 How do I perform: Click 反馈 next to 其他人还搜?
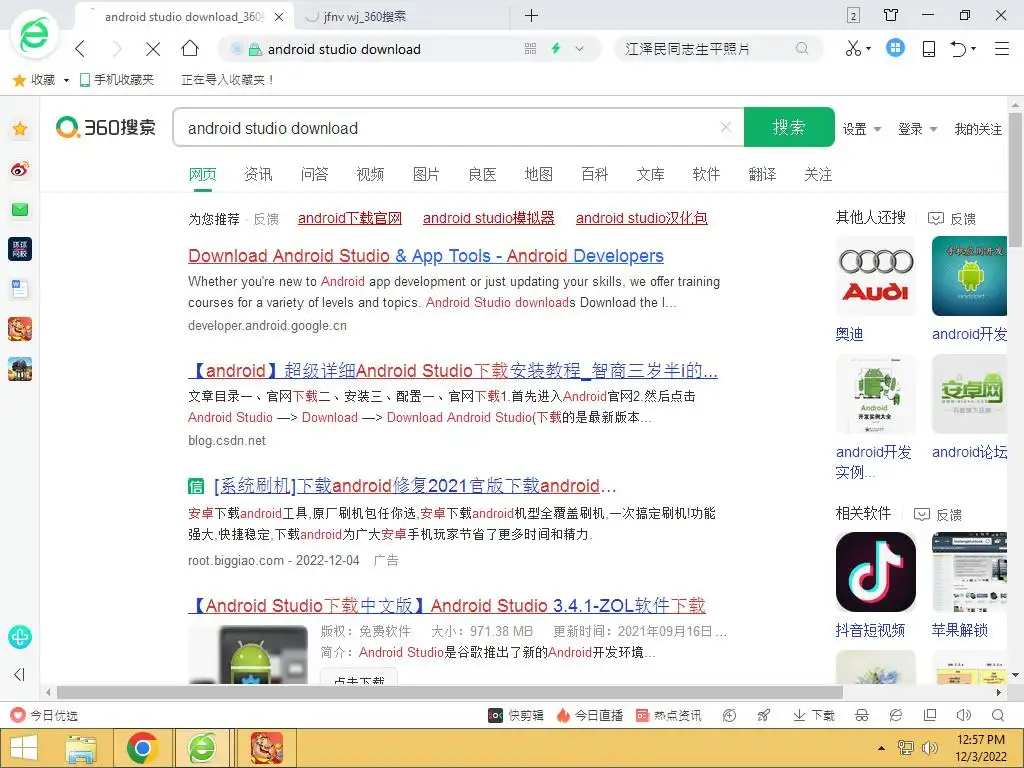pyautogui.click(x=953, y=219)
